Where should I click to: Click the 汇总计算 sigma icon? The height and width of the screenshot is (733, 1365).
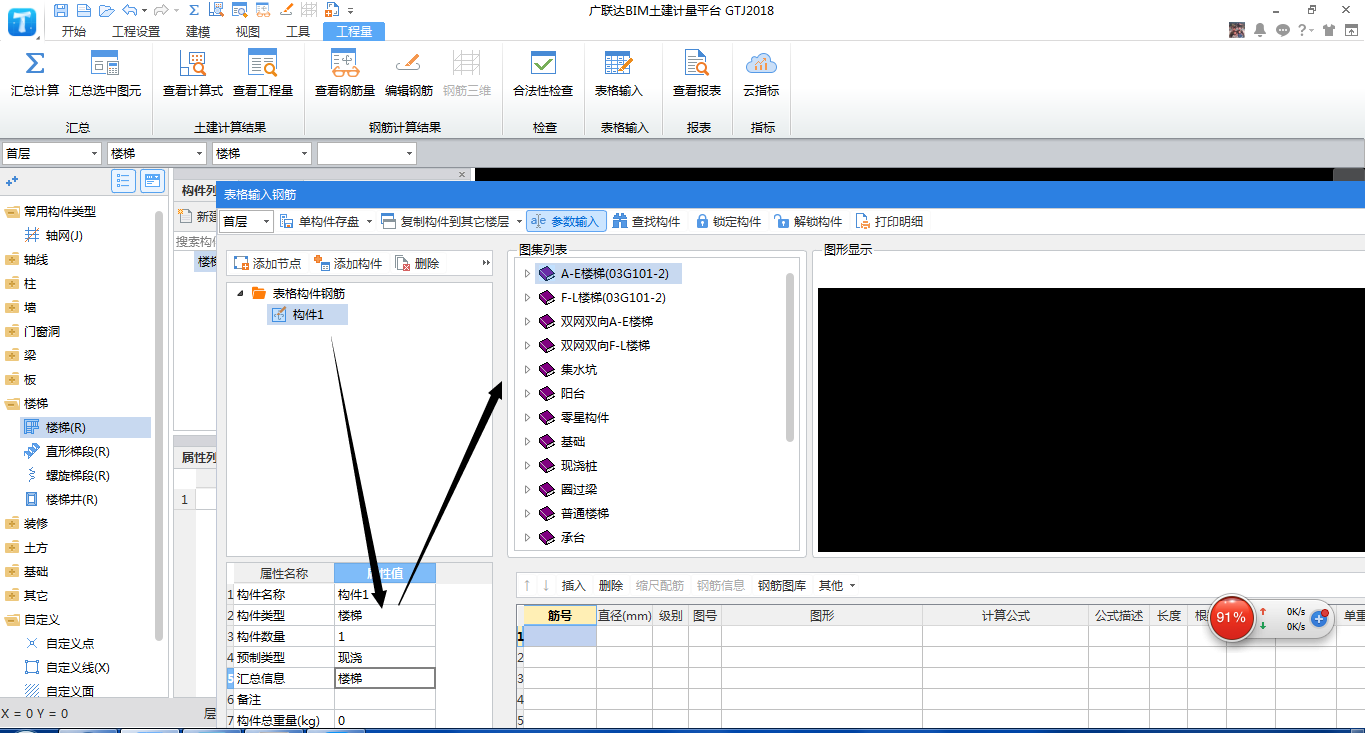[x=35, y=65]
